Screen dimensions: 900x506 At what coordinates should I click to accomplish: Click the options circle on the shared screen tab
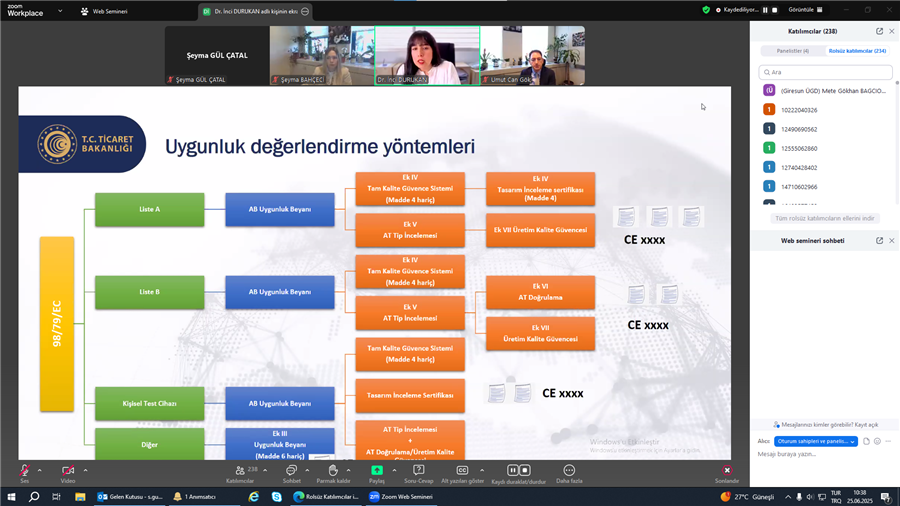(x=305, y=11)
